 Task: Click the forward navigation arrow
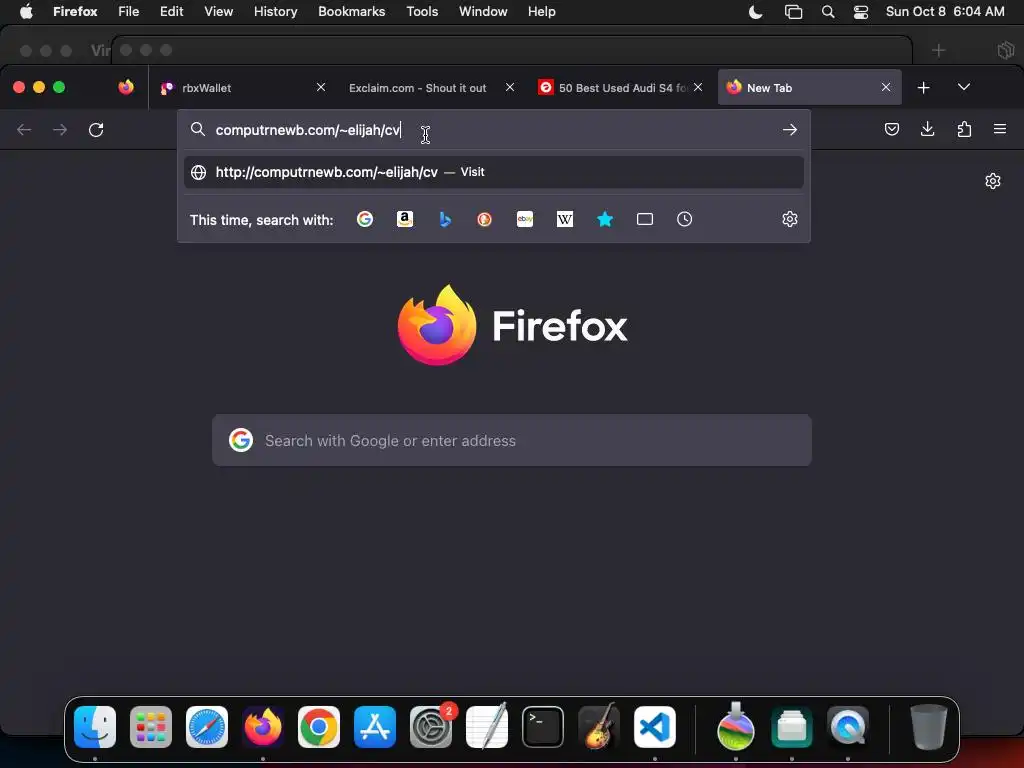(x=60, y=130)
